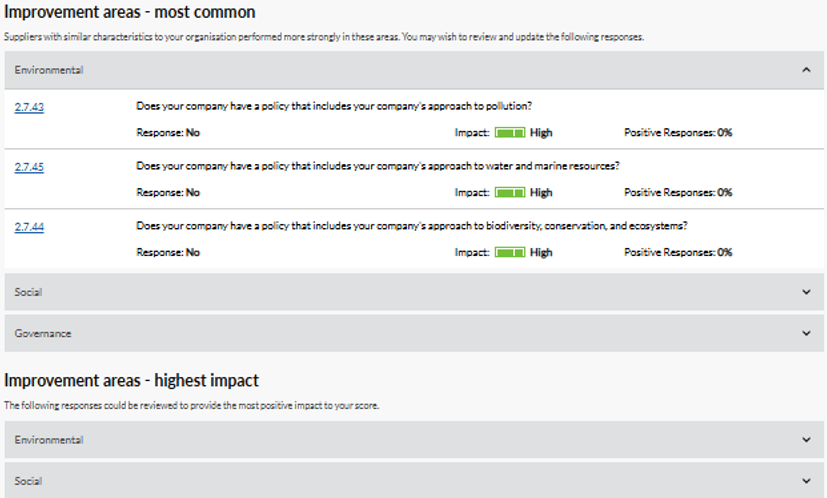Expand the Governance section chevron
827x498 pixels.
click(806, 333)
